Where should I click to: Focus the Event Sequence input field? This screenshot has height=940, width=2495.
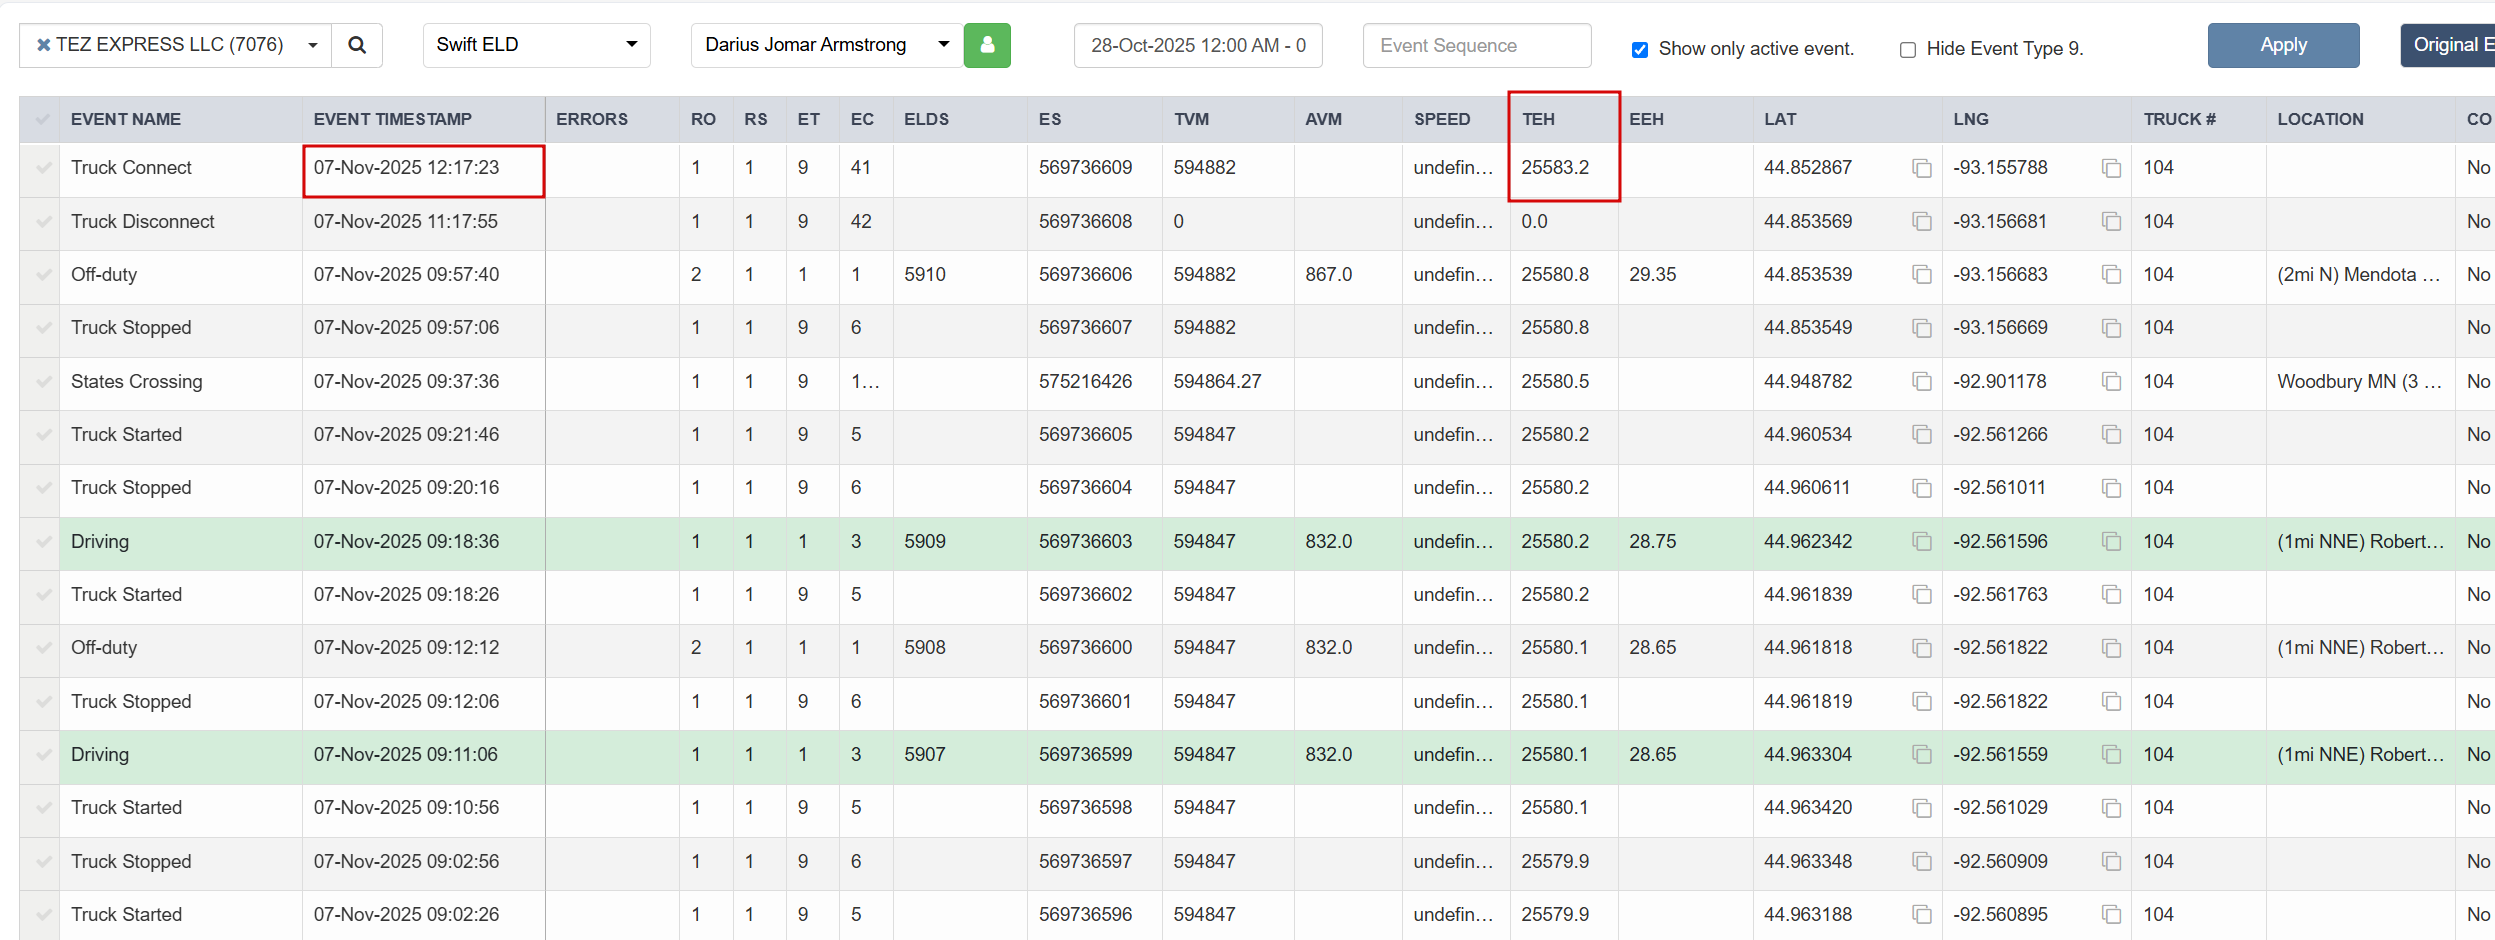click(x=1477, y=45)
